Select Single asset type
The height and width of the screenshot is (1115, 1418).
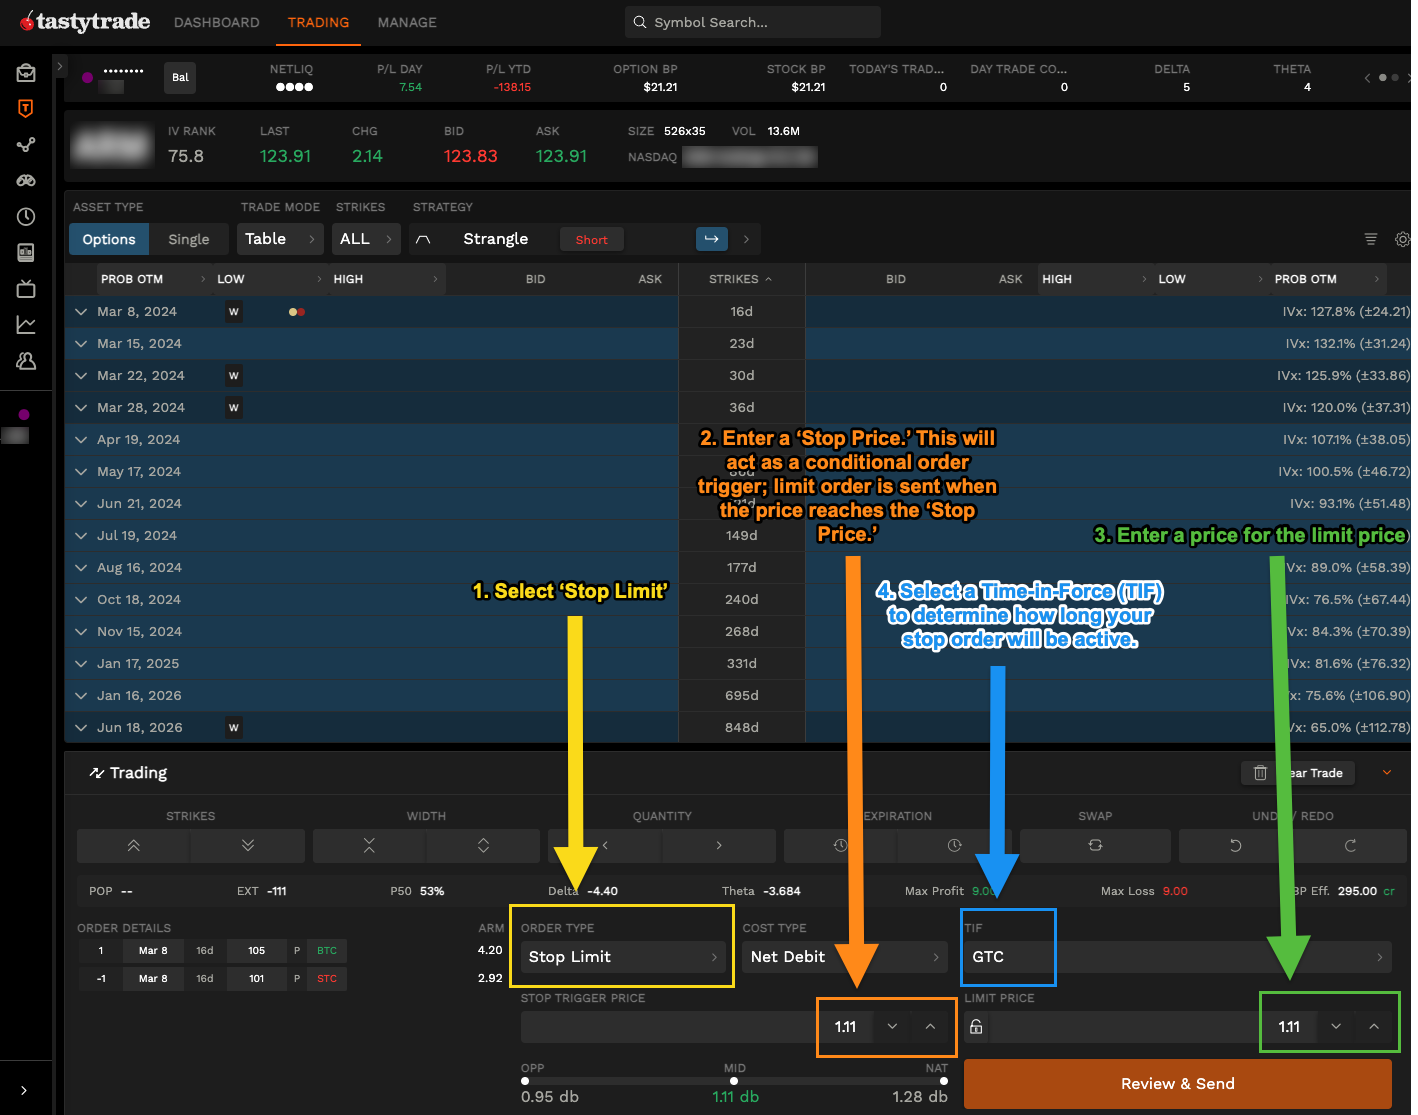tap(189, 239)
